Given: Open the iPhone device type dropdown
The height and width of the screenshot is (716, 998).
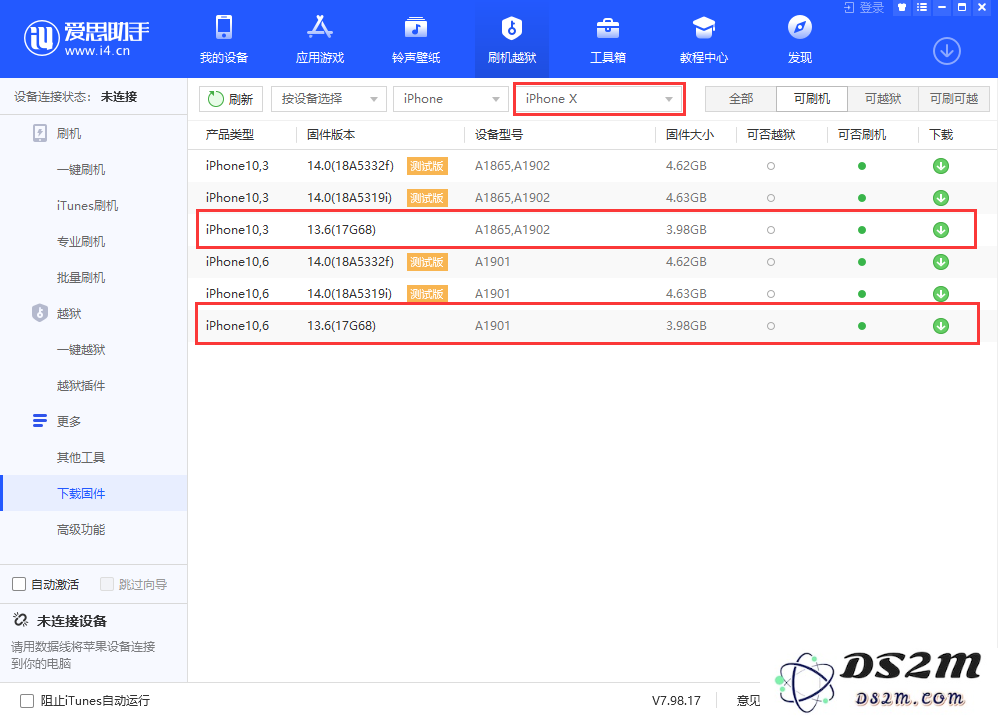Looking at the screenshot, I should 451,99.
